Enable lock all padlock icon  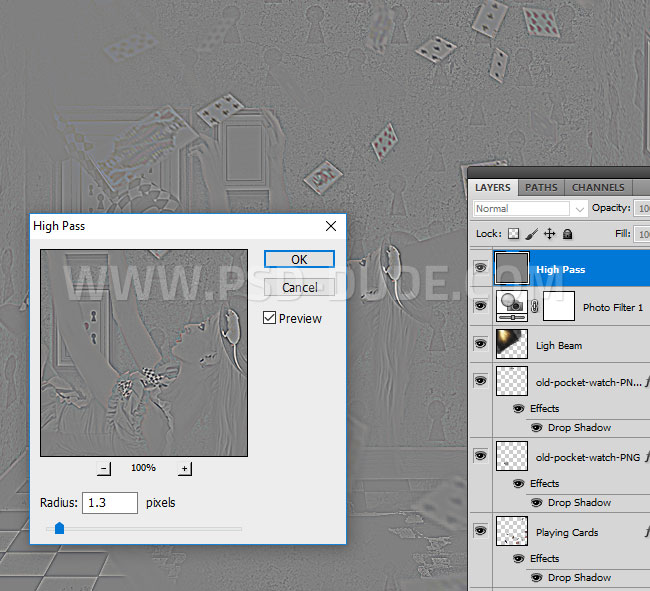tap(568, 234)
